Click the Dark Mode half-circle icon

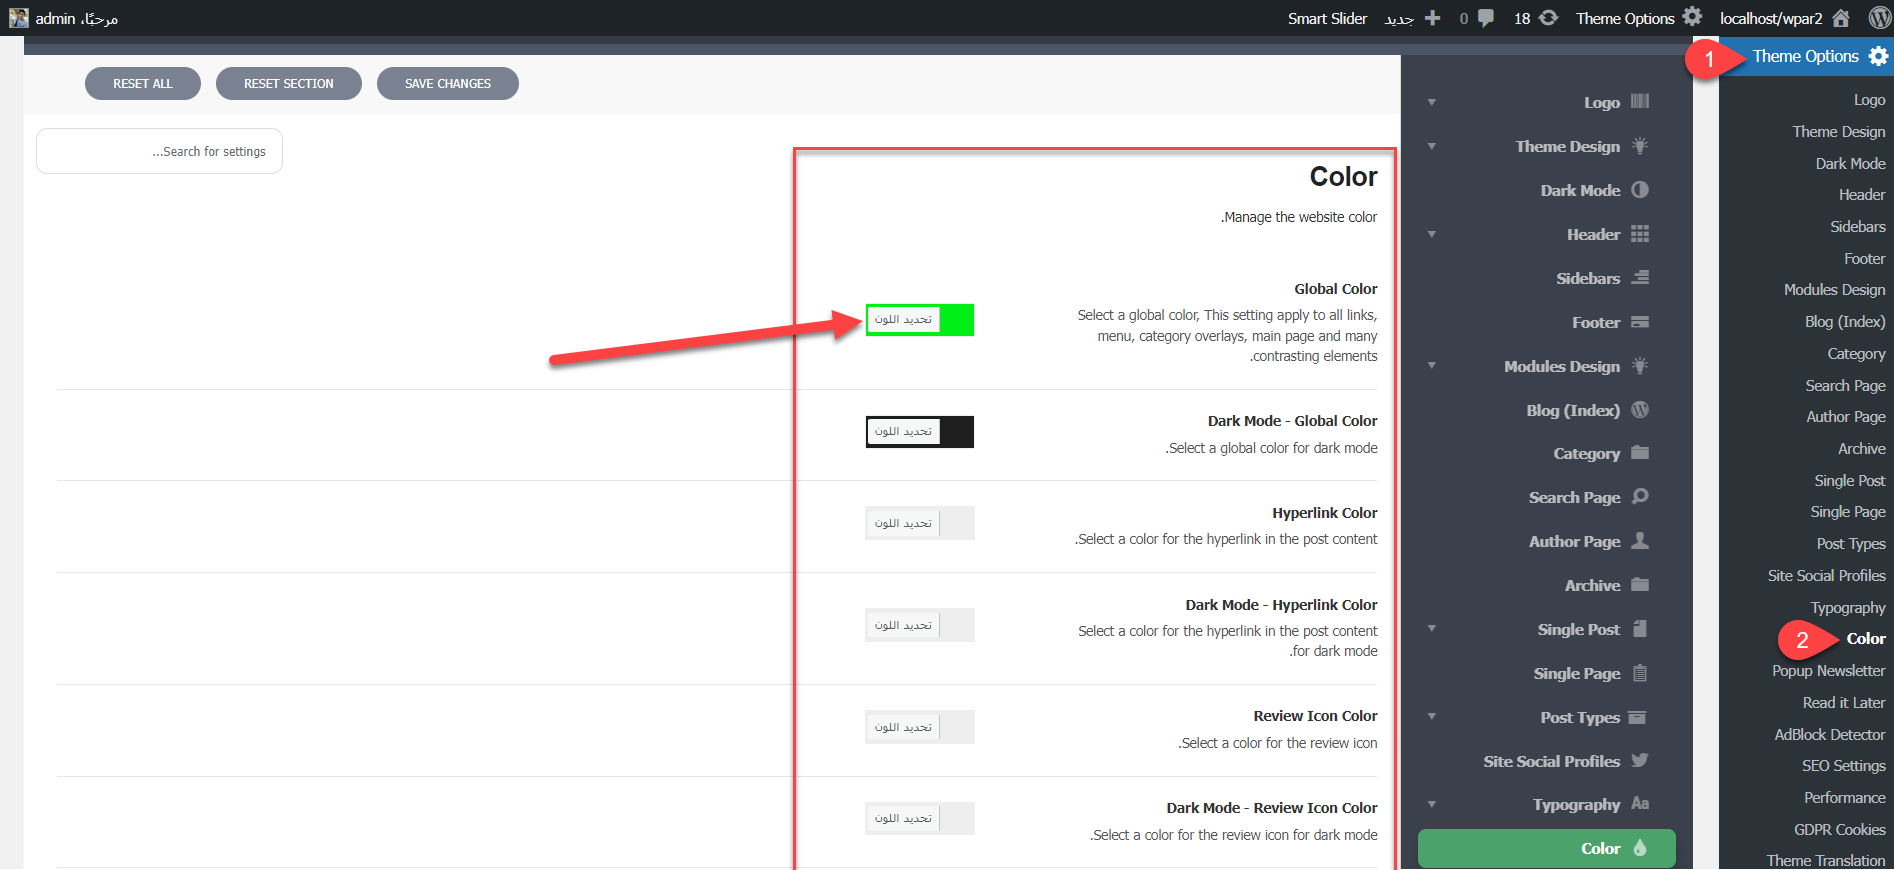(x=1640, y=190)
